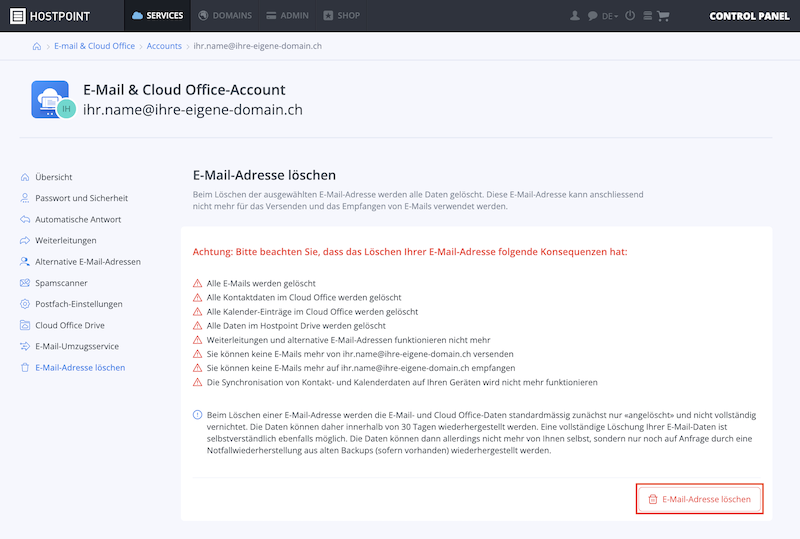Click the Spamscanner envelope icon
This screenshot has width=800, height=539.
(24, 283)
